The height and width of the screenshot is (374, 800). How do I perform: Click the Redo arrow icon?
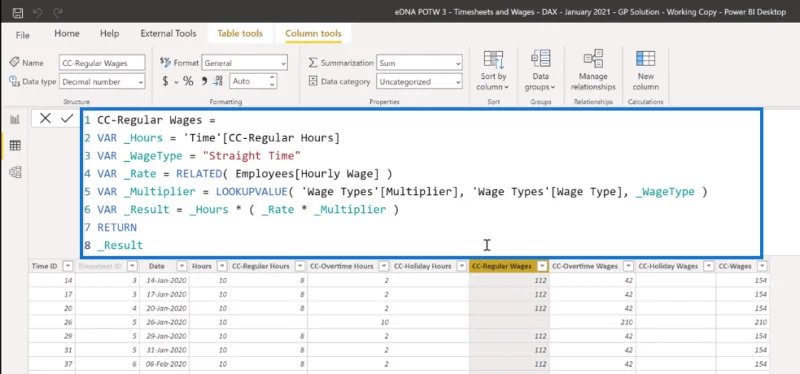[x=58, y=12]
